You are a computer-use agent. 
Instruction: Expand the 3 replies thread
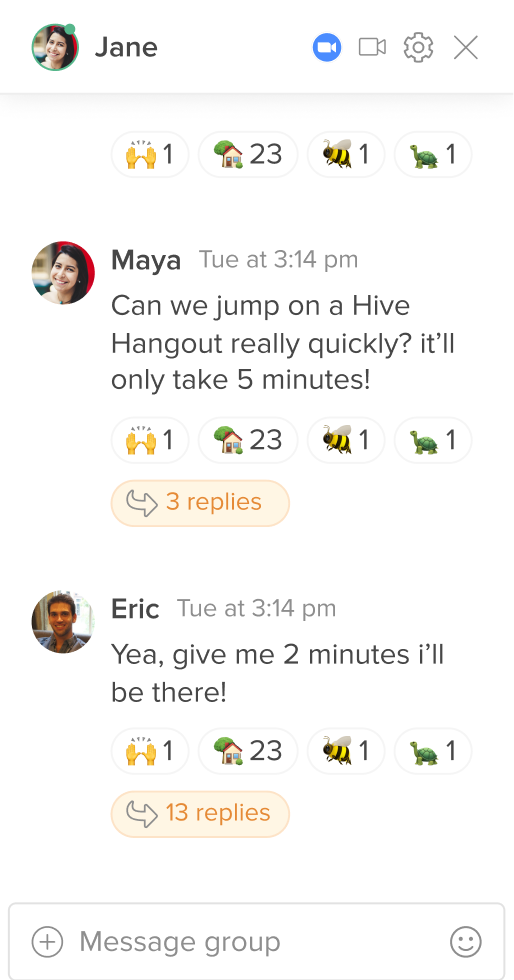tap(200, 502)
